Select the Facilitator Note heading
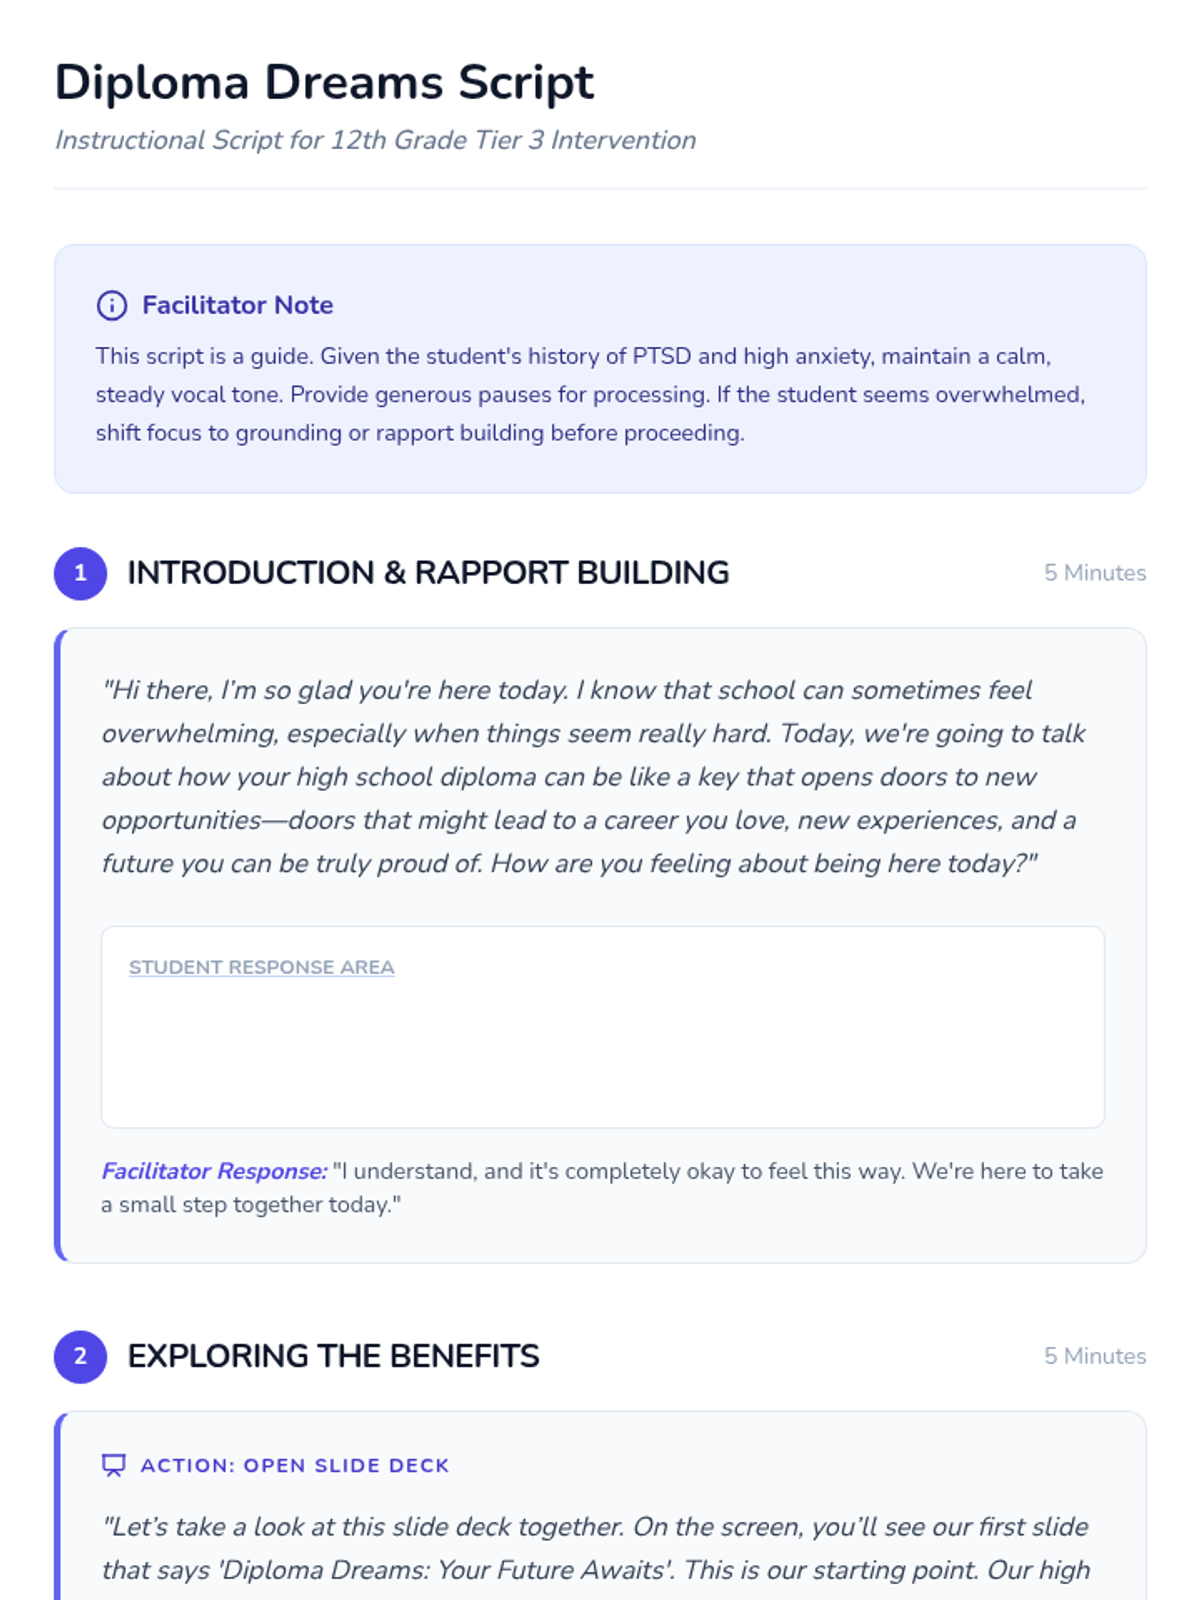 click(x=237, y=305)
